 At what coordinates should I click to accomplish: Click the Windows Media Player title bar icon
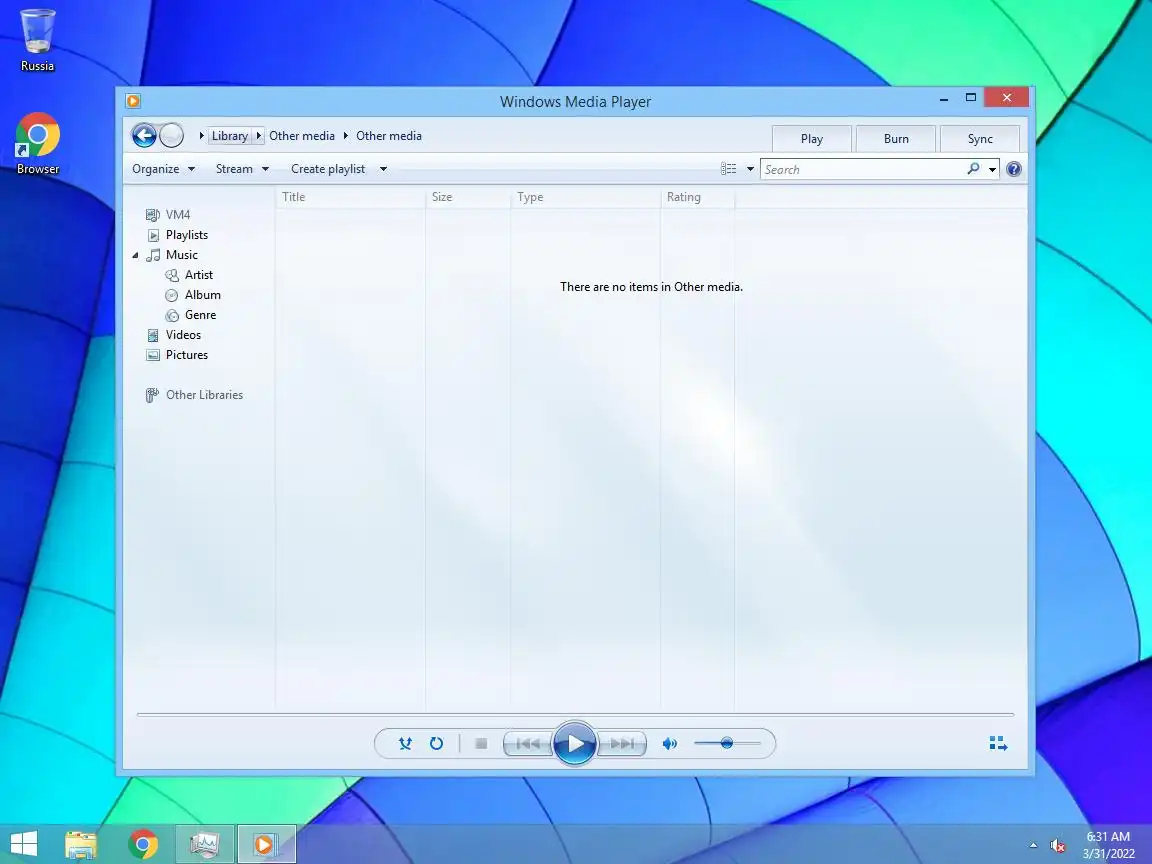(x=134, y=101)
